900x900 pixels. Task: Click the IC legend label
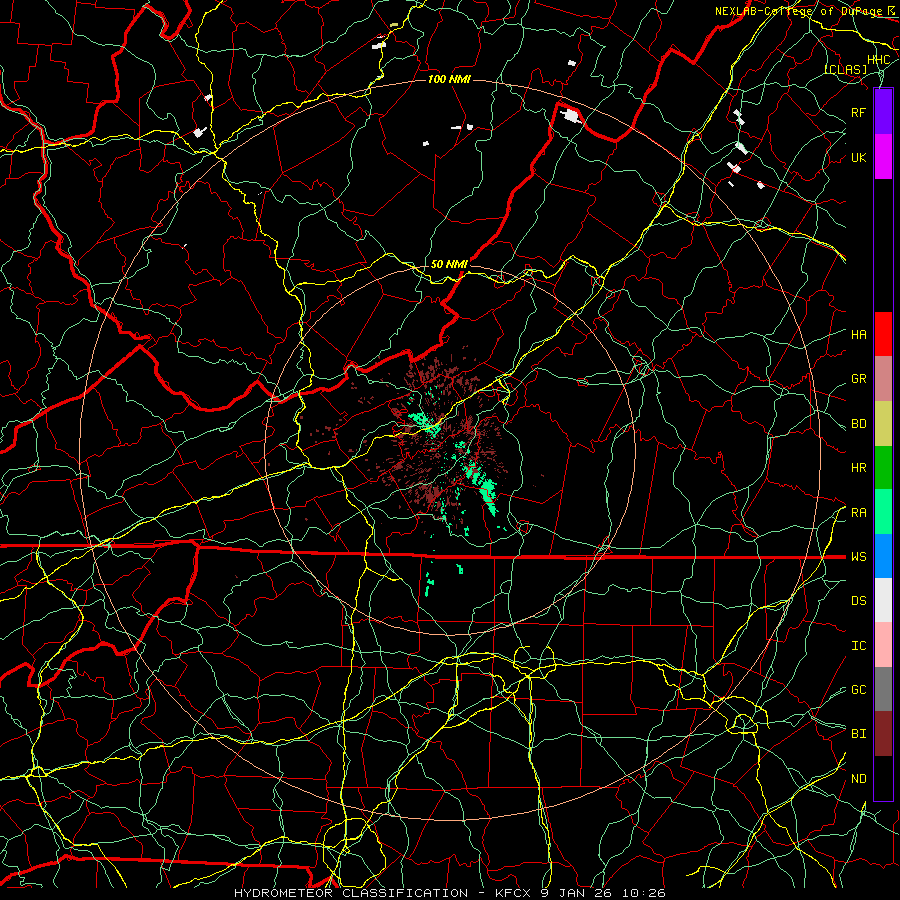(x=858, y=646)
